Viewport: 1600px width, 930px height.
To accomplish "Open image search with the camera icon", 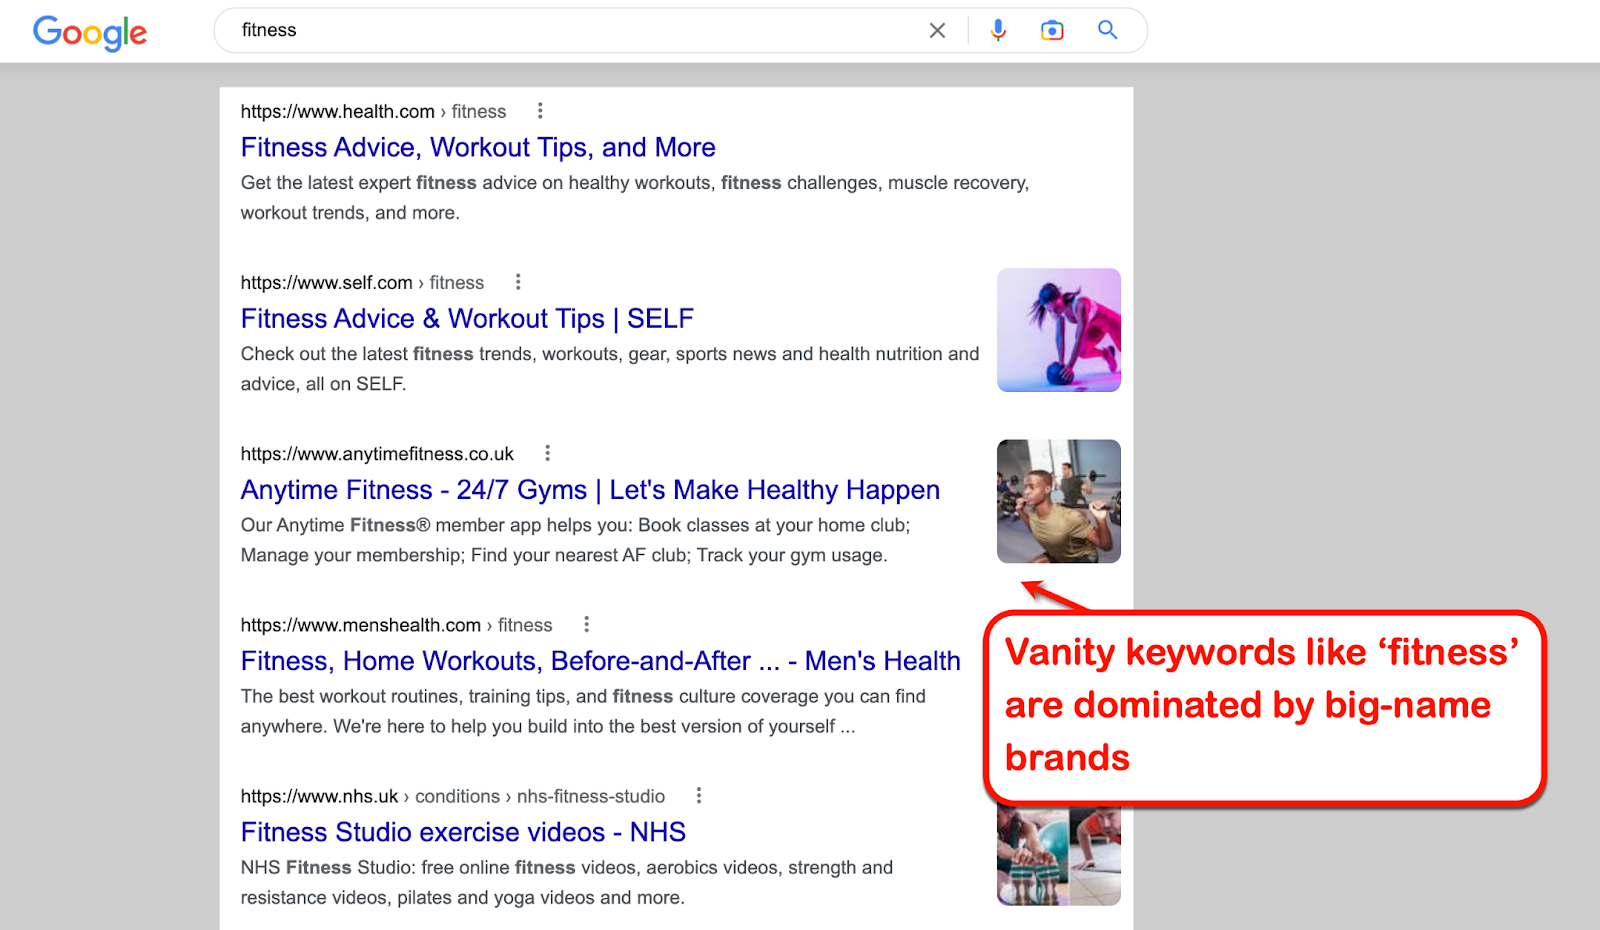I will click(1052, 31).
